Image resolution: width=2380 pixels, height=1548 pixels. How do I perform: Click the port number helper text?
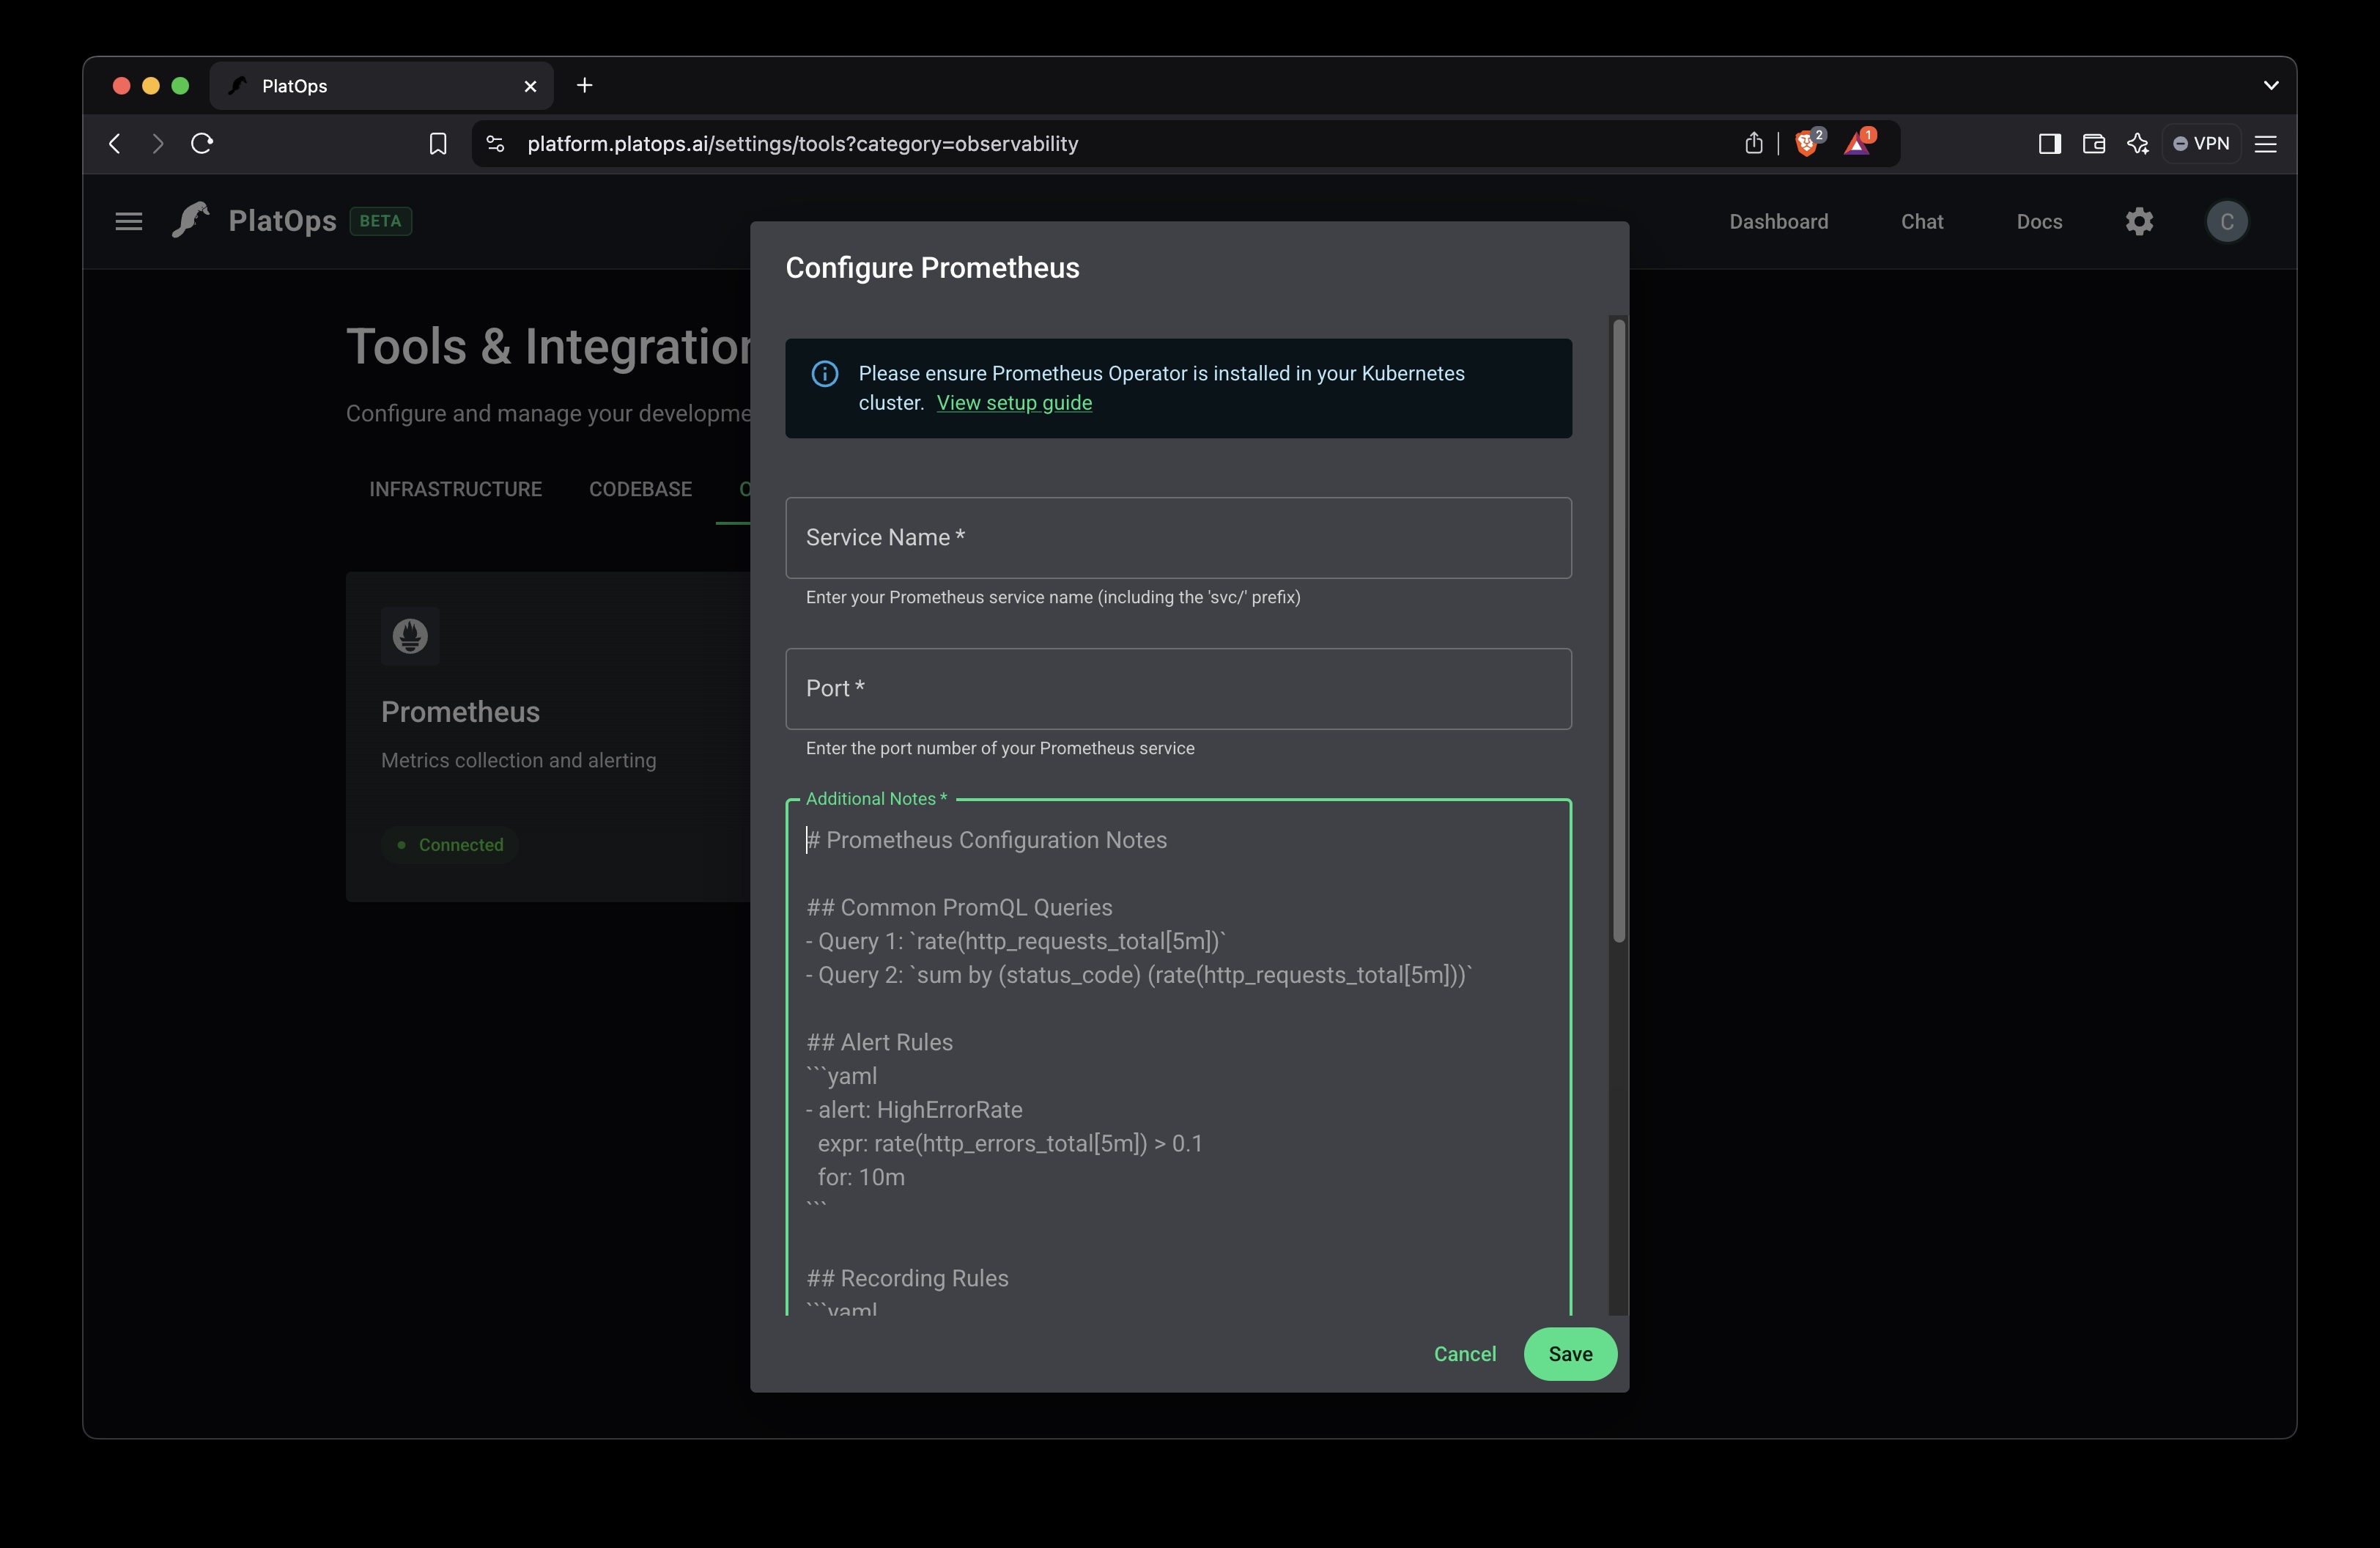(x=1000, y=749)
